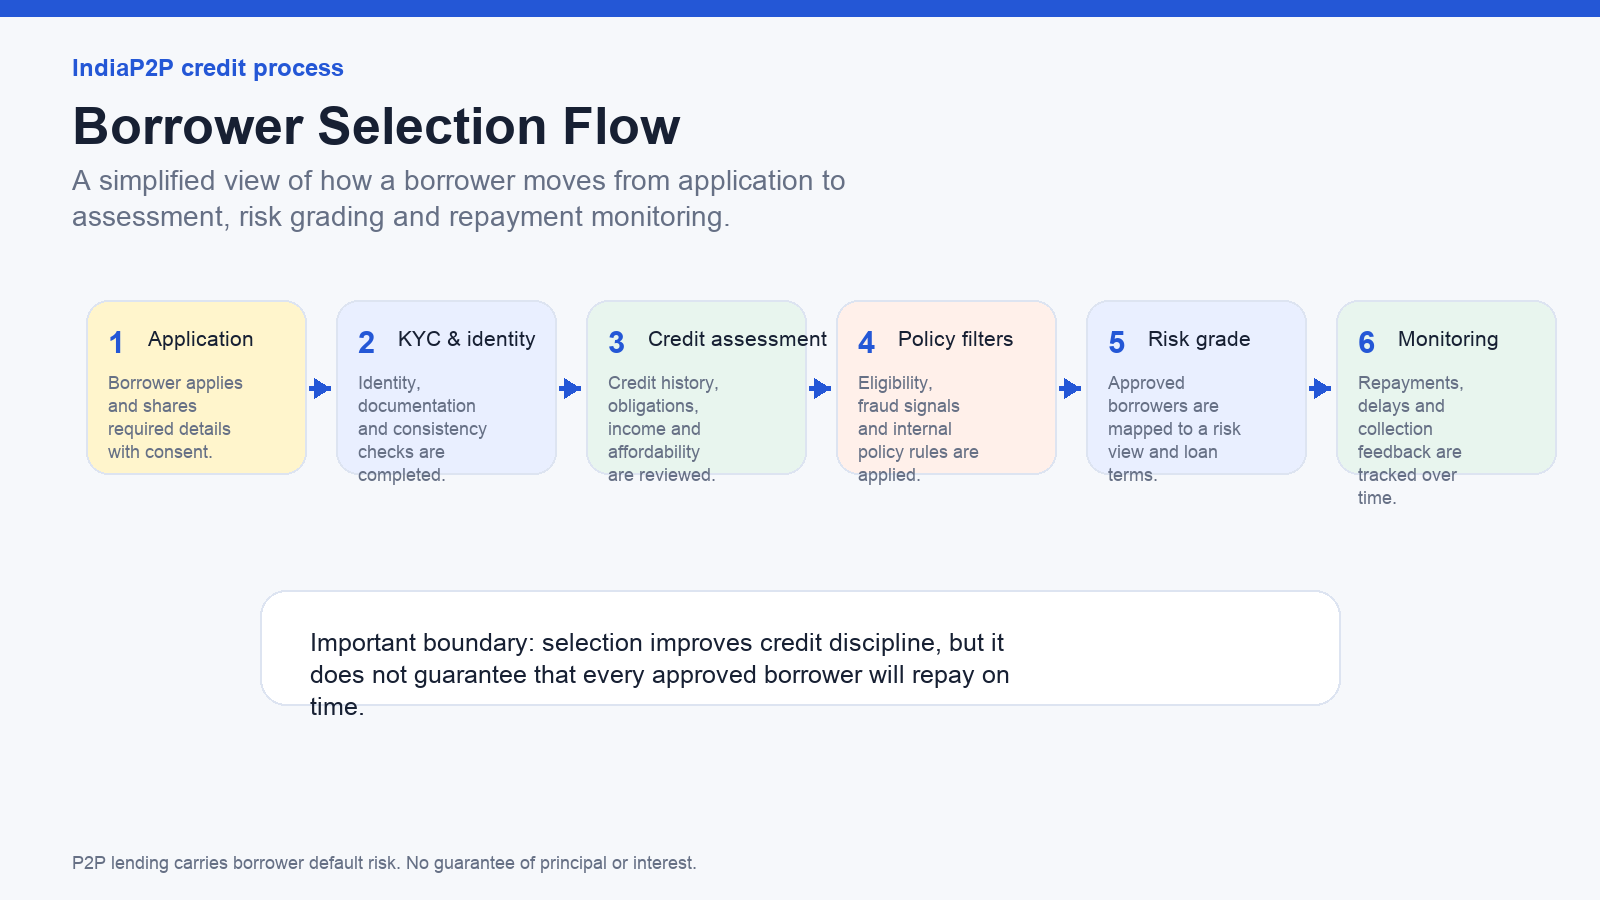This screenshot has height=900, width=1600.
Task: Select the Policy filters card heading
Action: pyautogui.click(x=955, y=339)
